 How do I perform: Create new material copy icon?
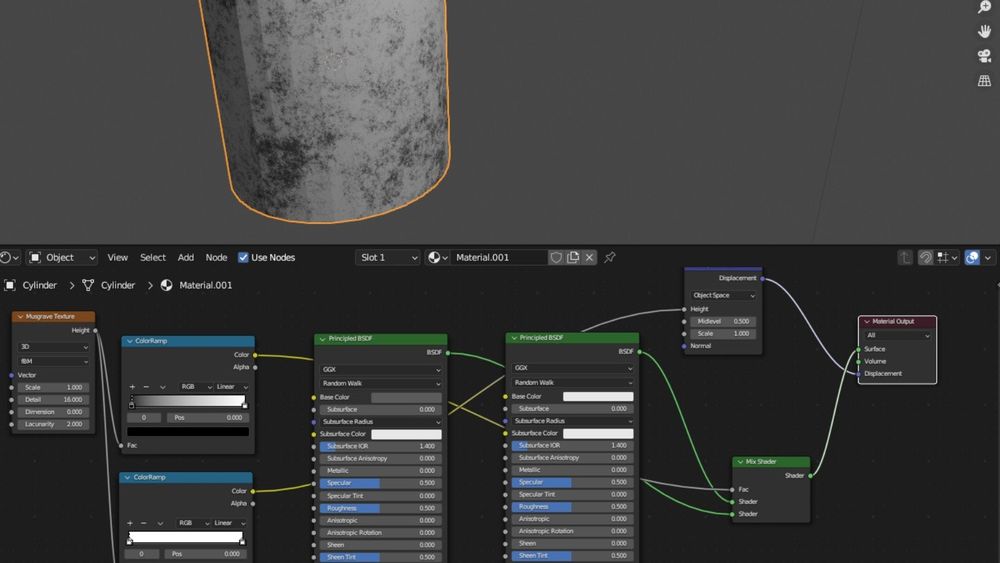point(573,258)
